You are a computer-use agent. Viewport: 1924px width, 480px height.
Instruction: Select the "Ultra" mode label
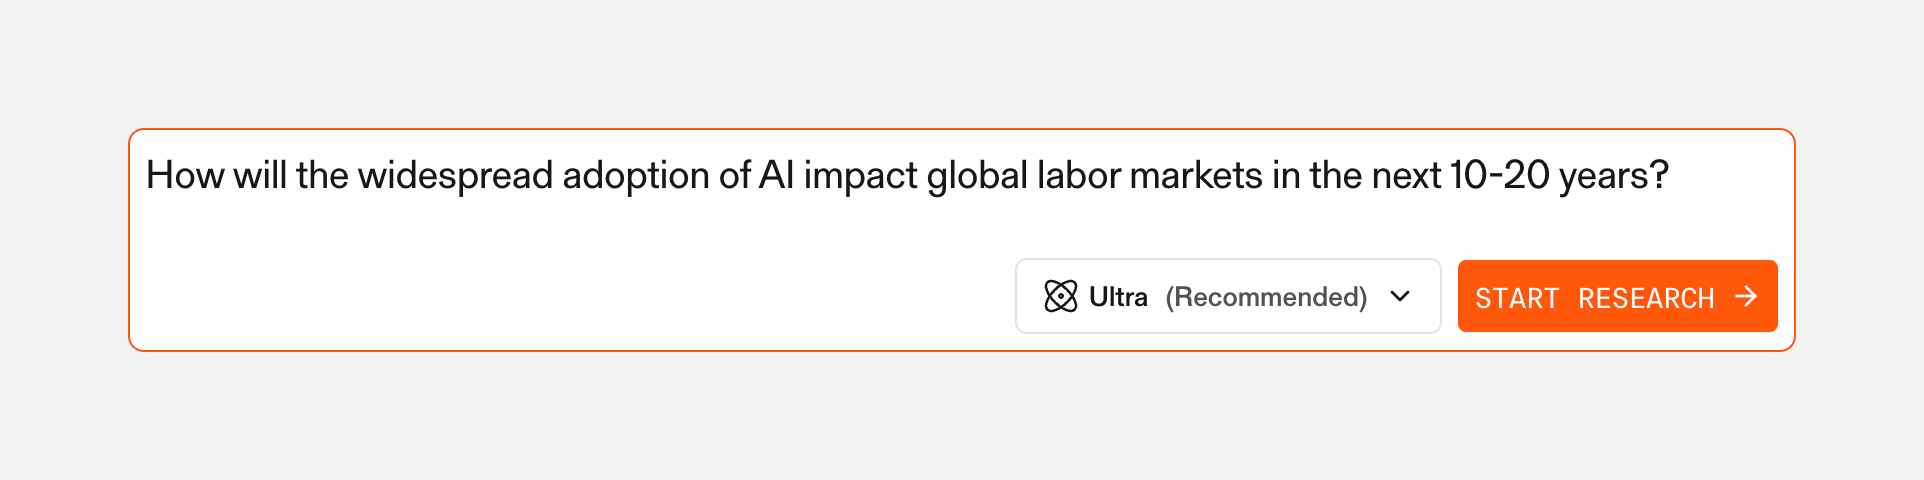1118,297
